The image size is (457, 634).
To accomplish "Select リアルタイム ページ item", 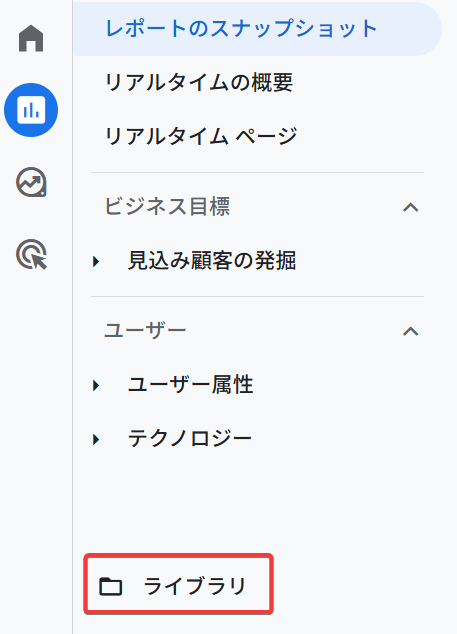I will (201, 136).
